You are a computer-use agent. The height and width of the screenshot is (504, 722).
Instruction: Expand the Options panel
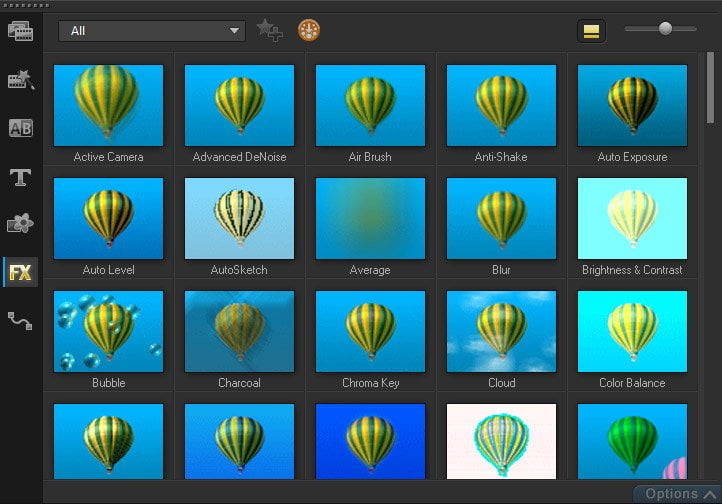[x=677, y=494]
